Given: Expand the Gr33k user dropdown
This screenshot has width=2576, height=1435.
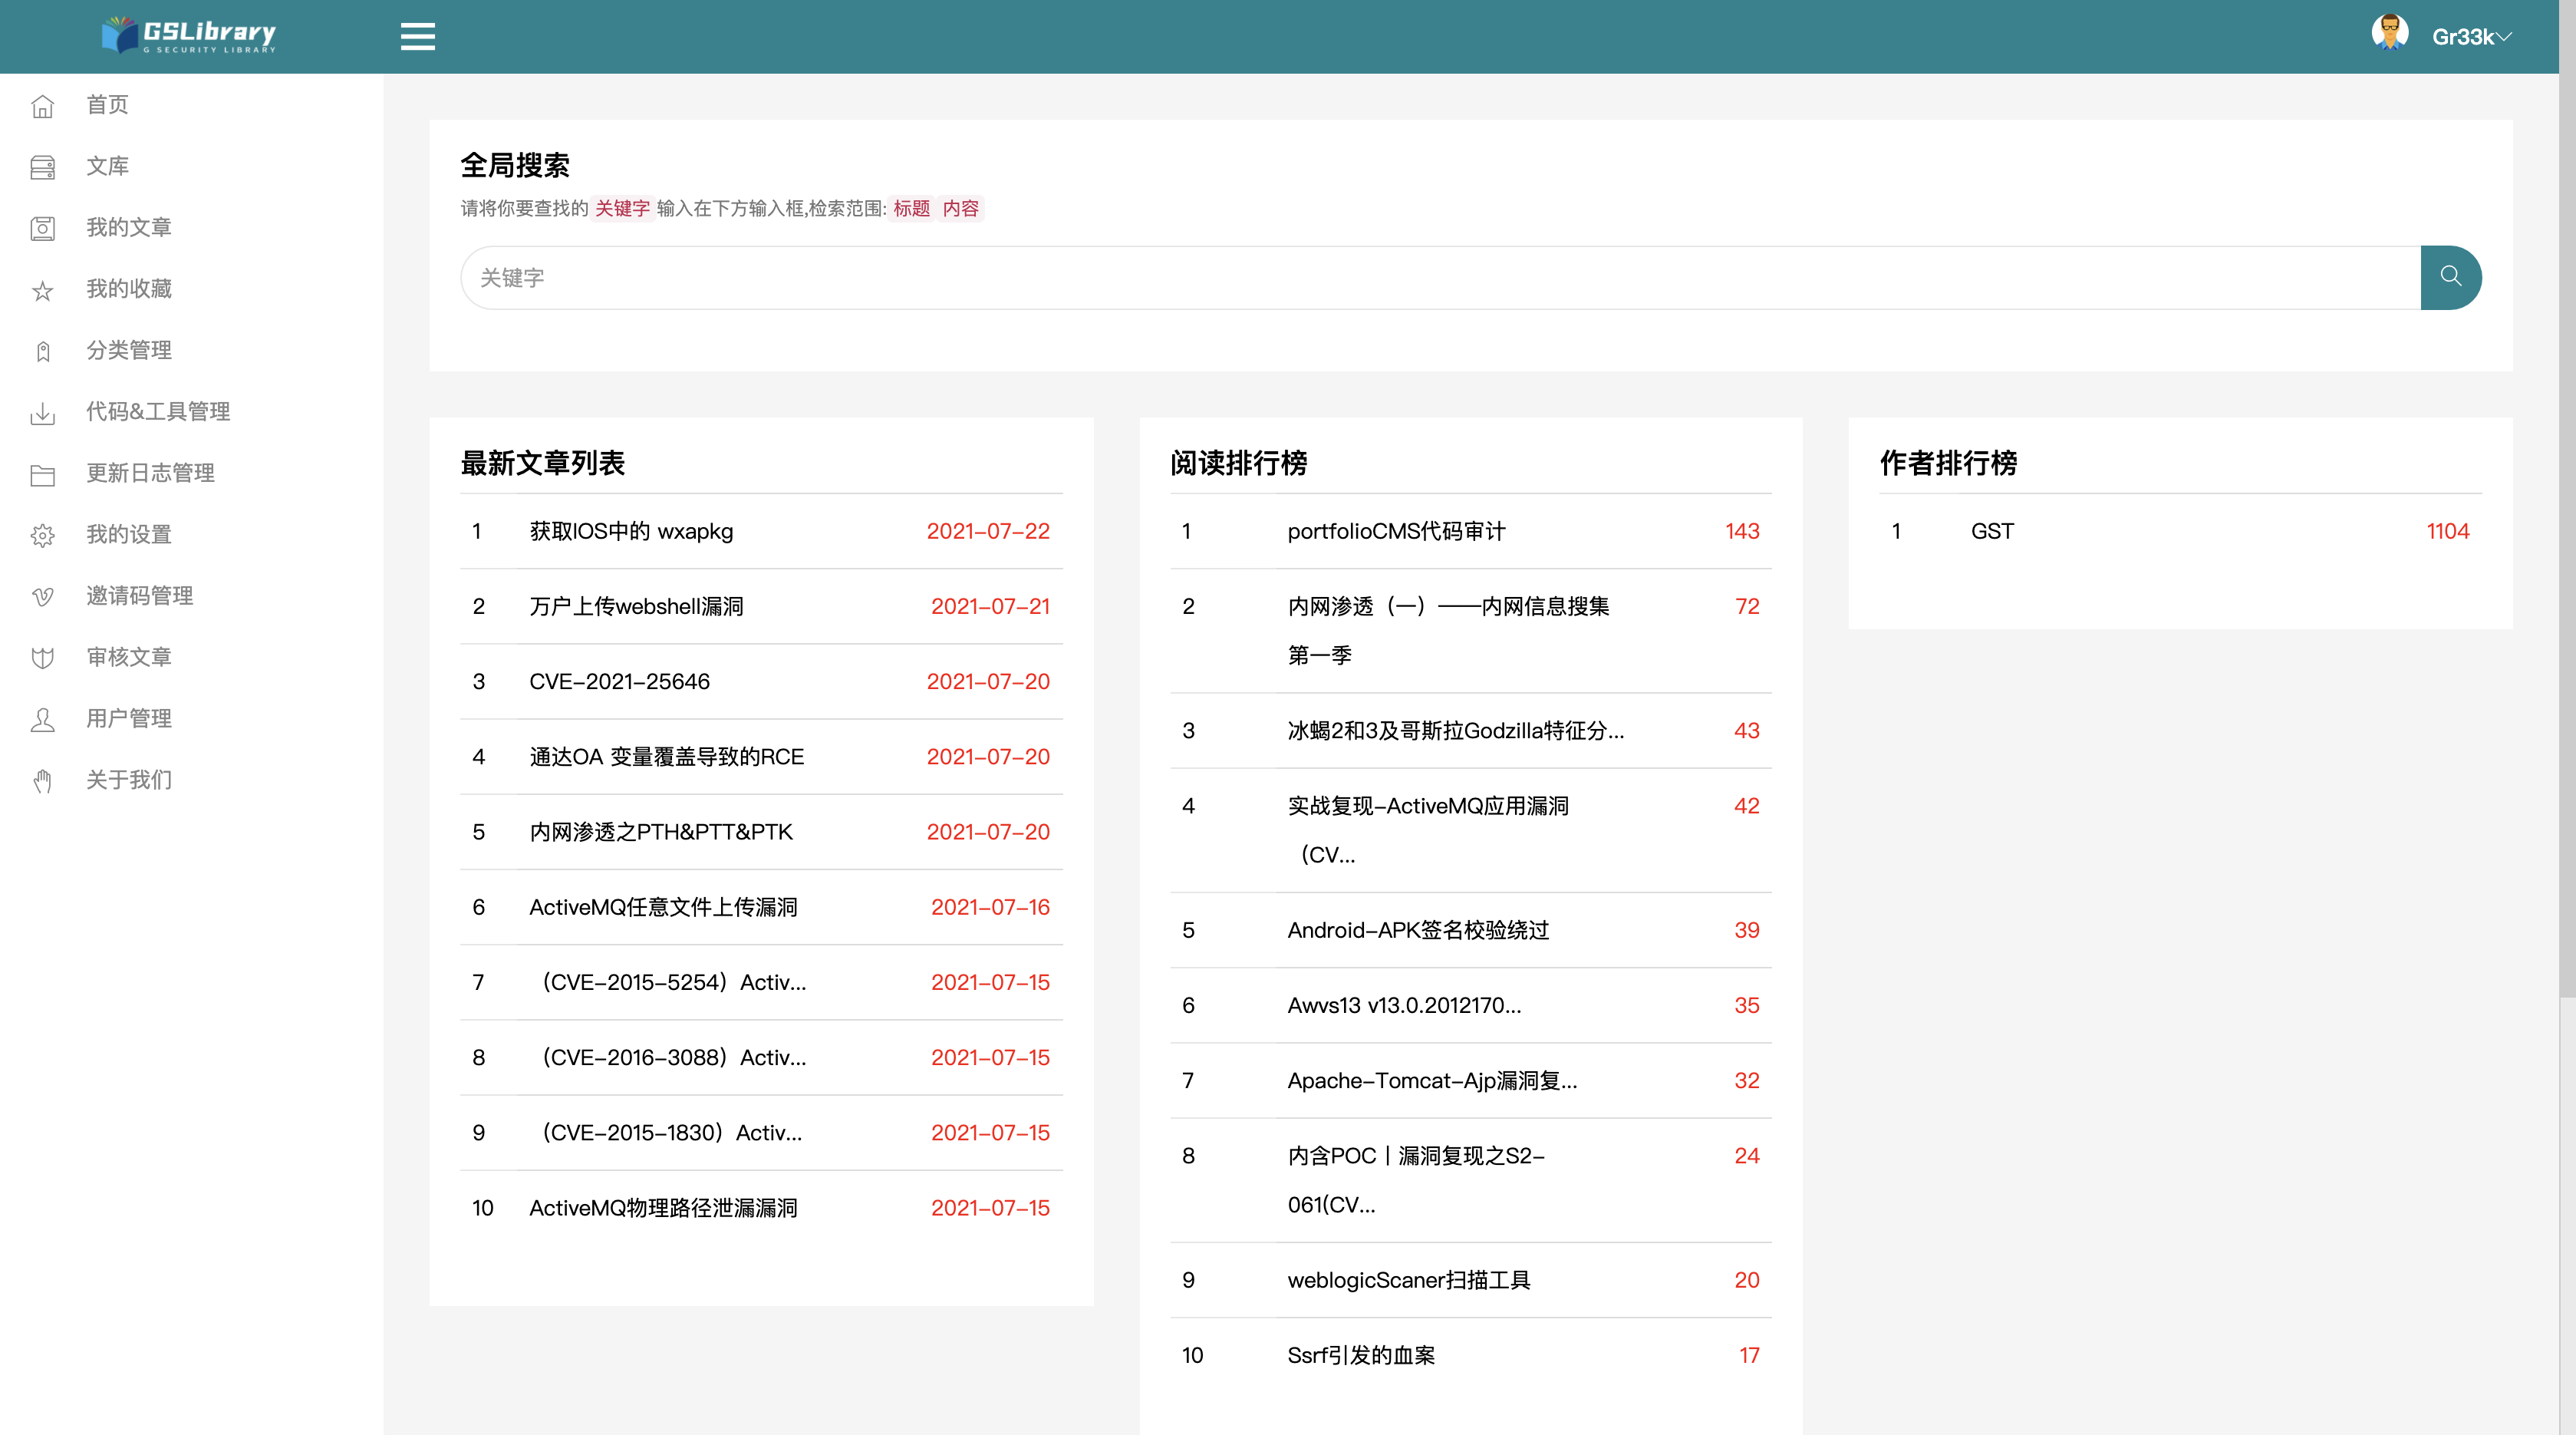Looking at the screenshot, I should coord(2471,37).
